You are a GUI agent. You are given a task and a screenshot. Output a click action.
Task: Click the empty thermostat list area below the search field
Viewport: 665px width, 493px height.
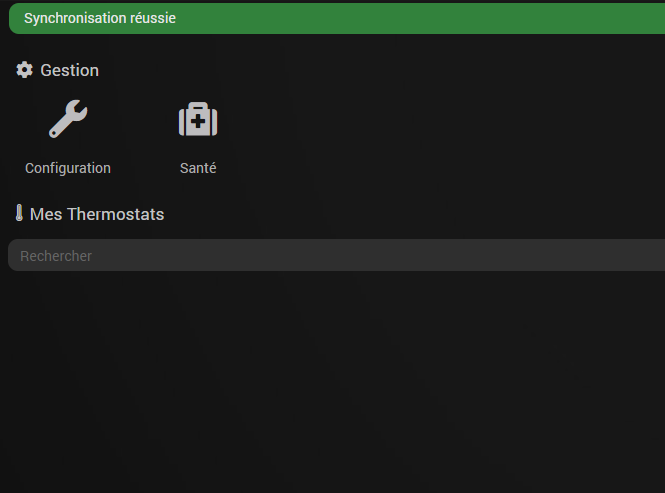336,382
